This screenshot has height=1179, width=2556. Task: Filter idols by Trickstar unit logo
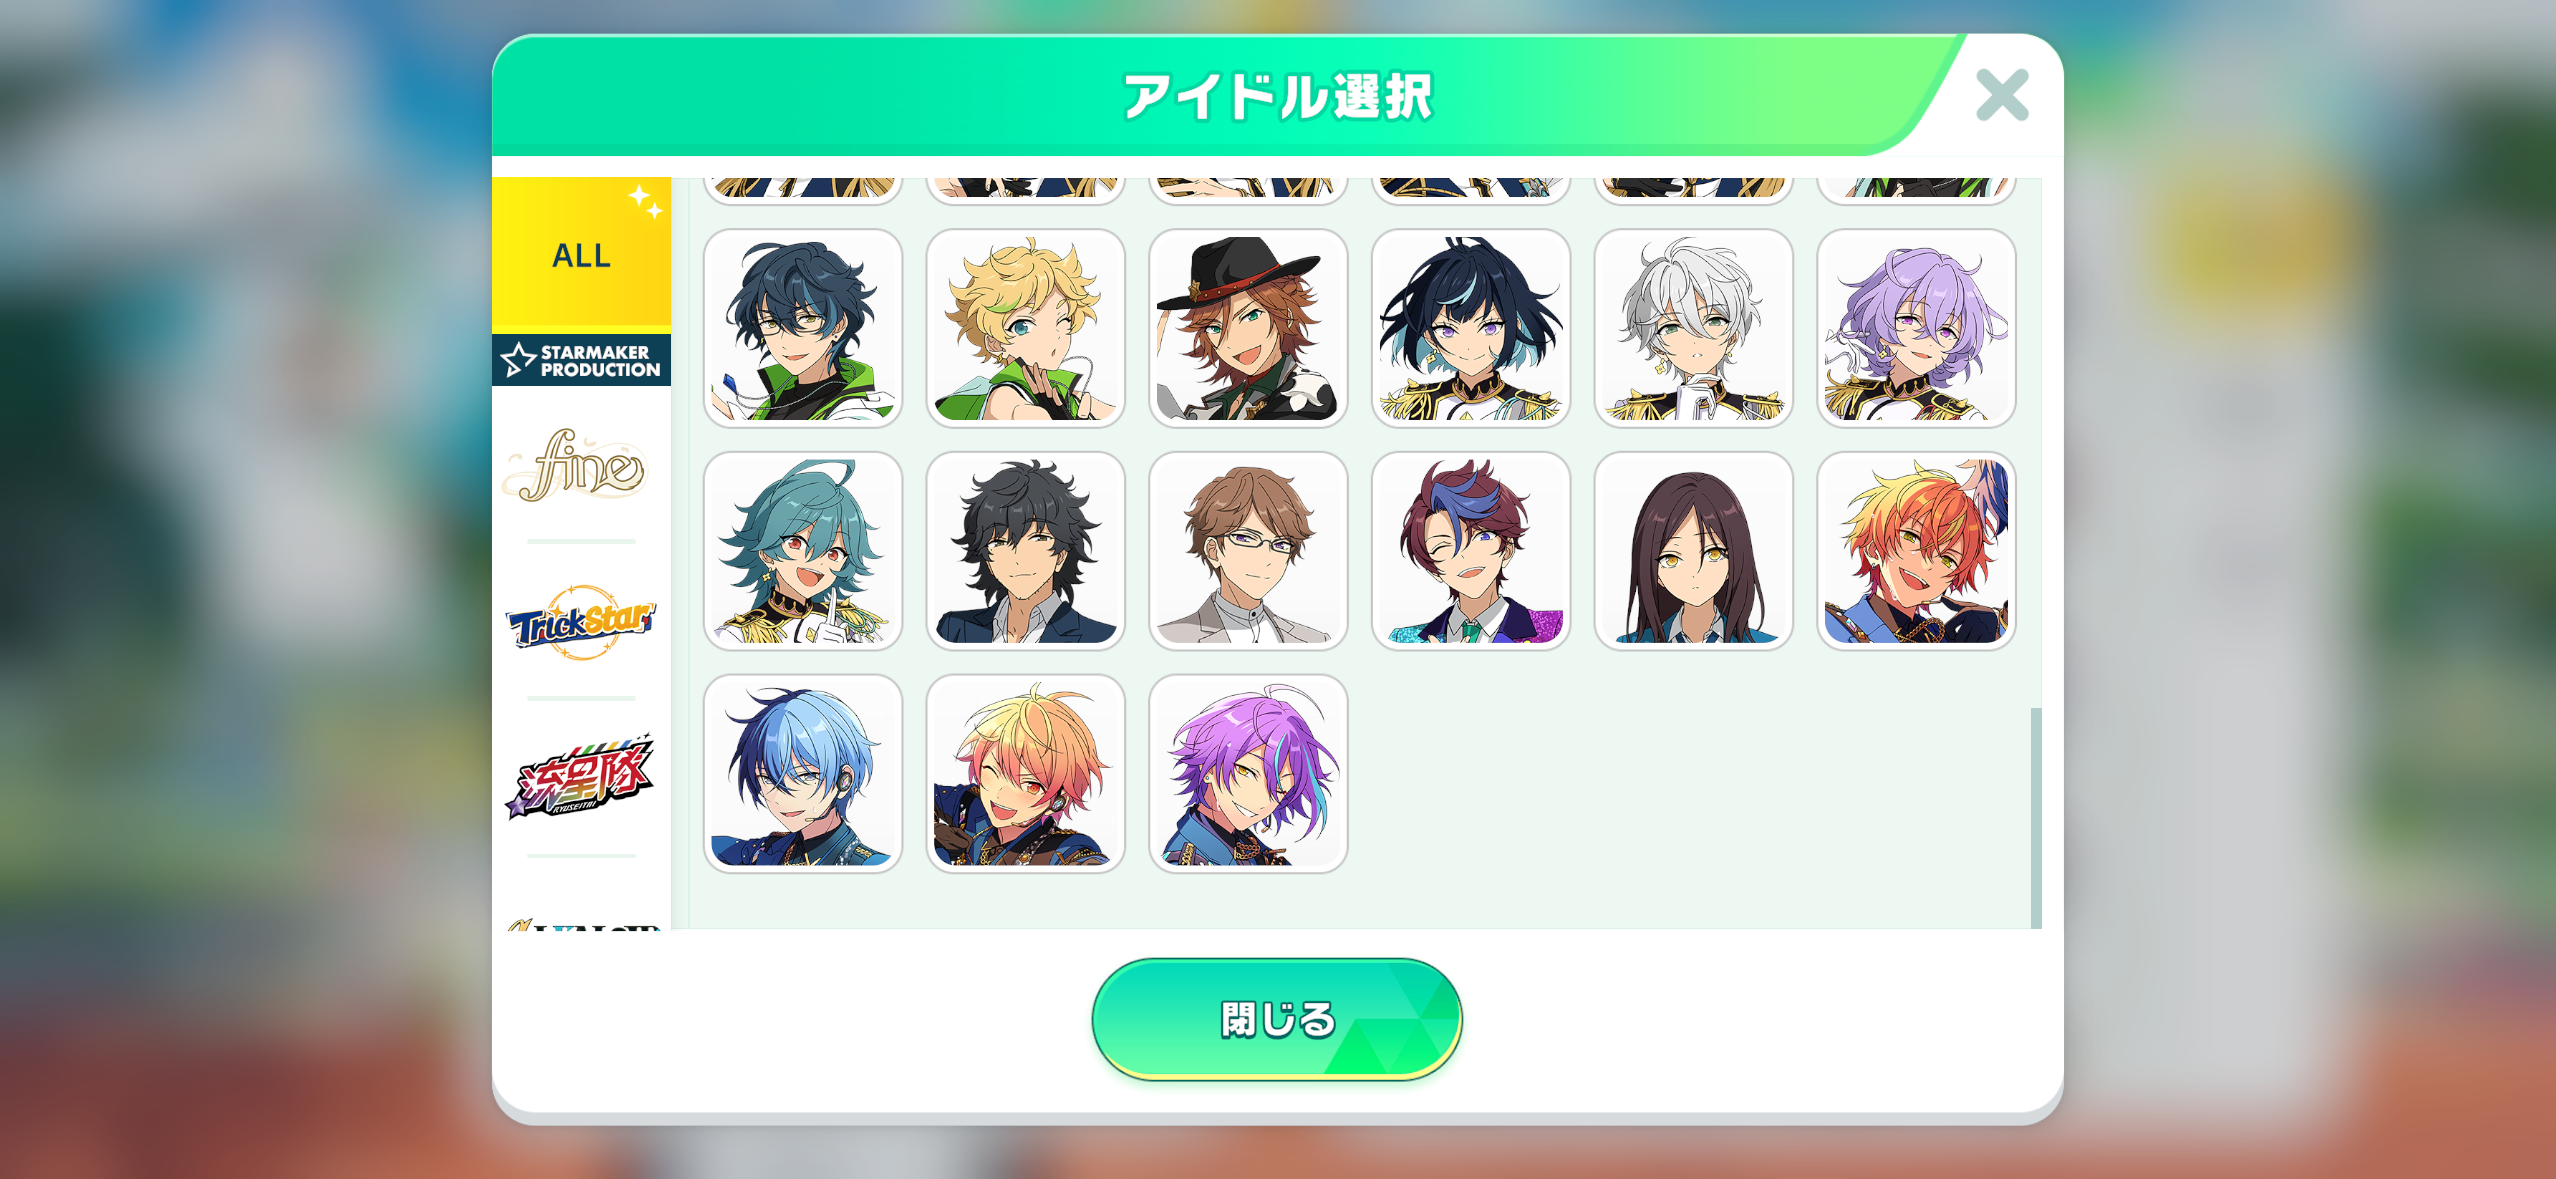tap(581, 622)
